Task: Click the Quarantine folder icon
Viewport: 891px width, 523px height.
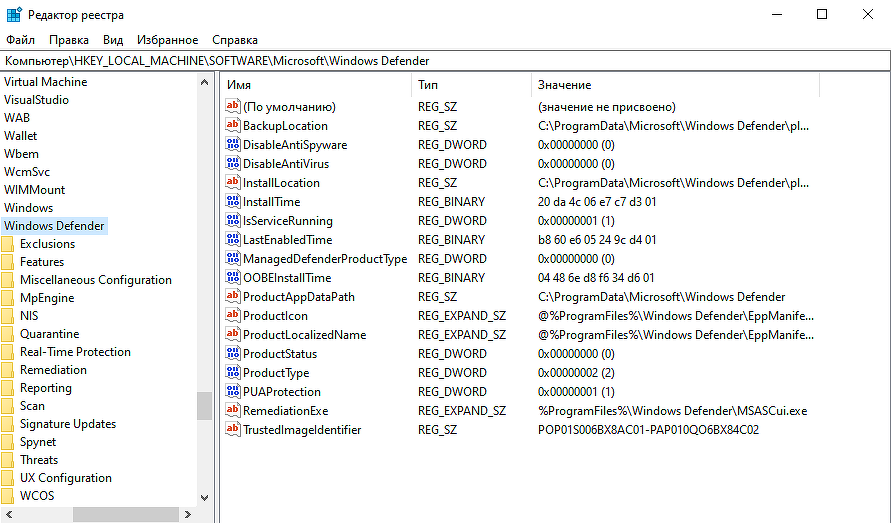Action: pyautogui.click(x=9, y=334)
